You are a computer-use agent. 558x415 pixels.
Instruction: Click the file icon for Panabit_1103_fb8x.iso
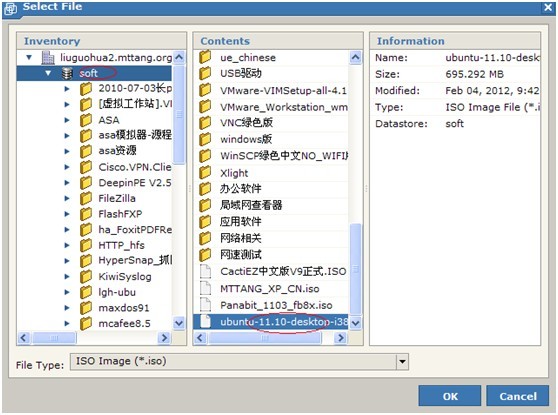[x=205, y=305]
